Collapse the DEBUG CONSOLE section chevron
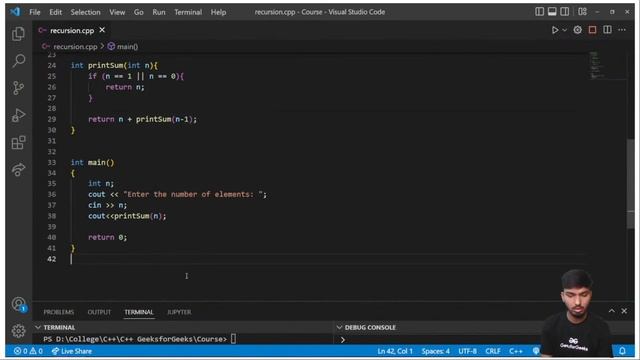The height and width of the screenshot is (360, 640). click(339, 327)
